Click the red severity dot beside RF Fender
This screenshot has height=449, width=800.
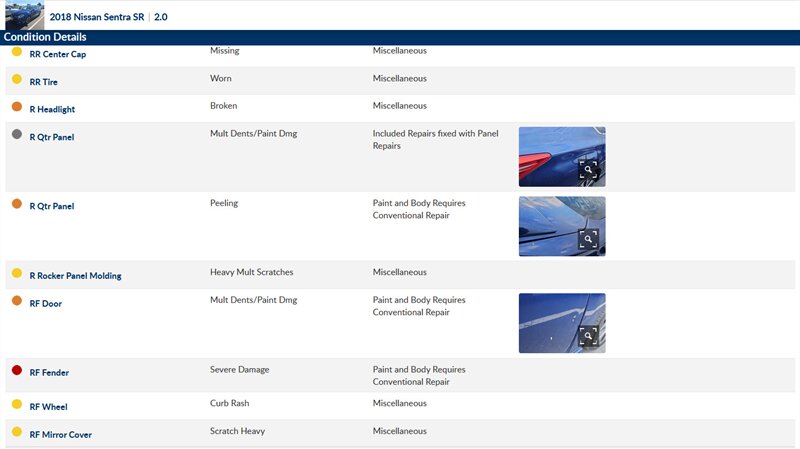(x=17, y=371)
